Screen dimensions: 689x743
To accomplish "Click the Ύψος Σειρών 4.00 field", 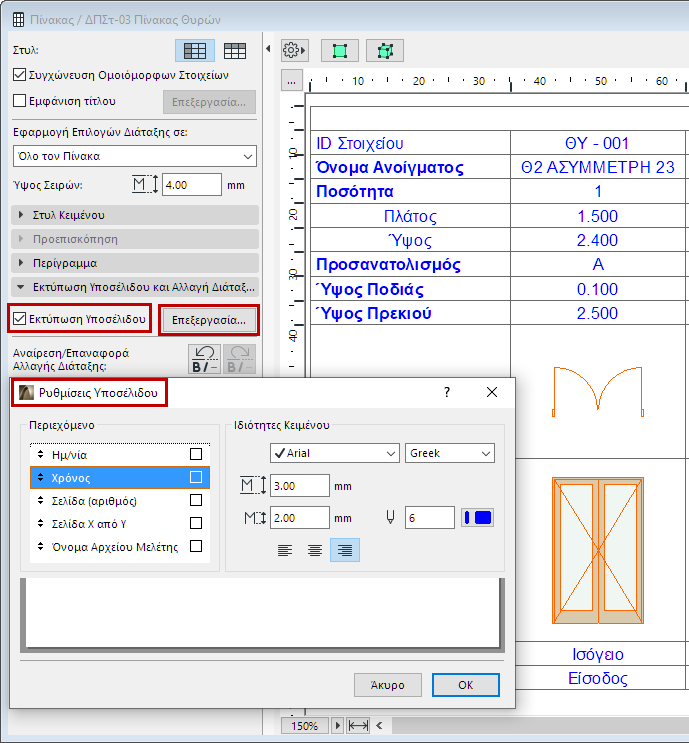I will [191, 184].
